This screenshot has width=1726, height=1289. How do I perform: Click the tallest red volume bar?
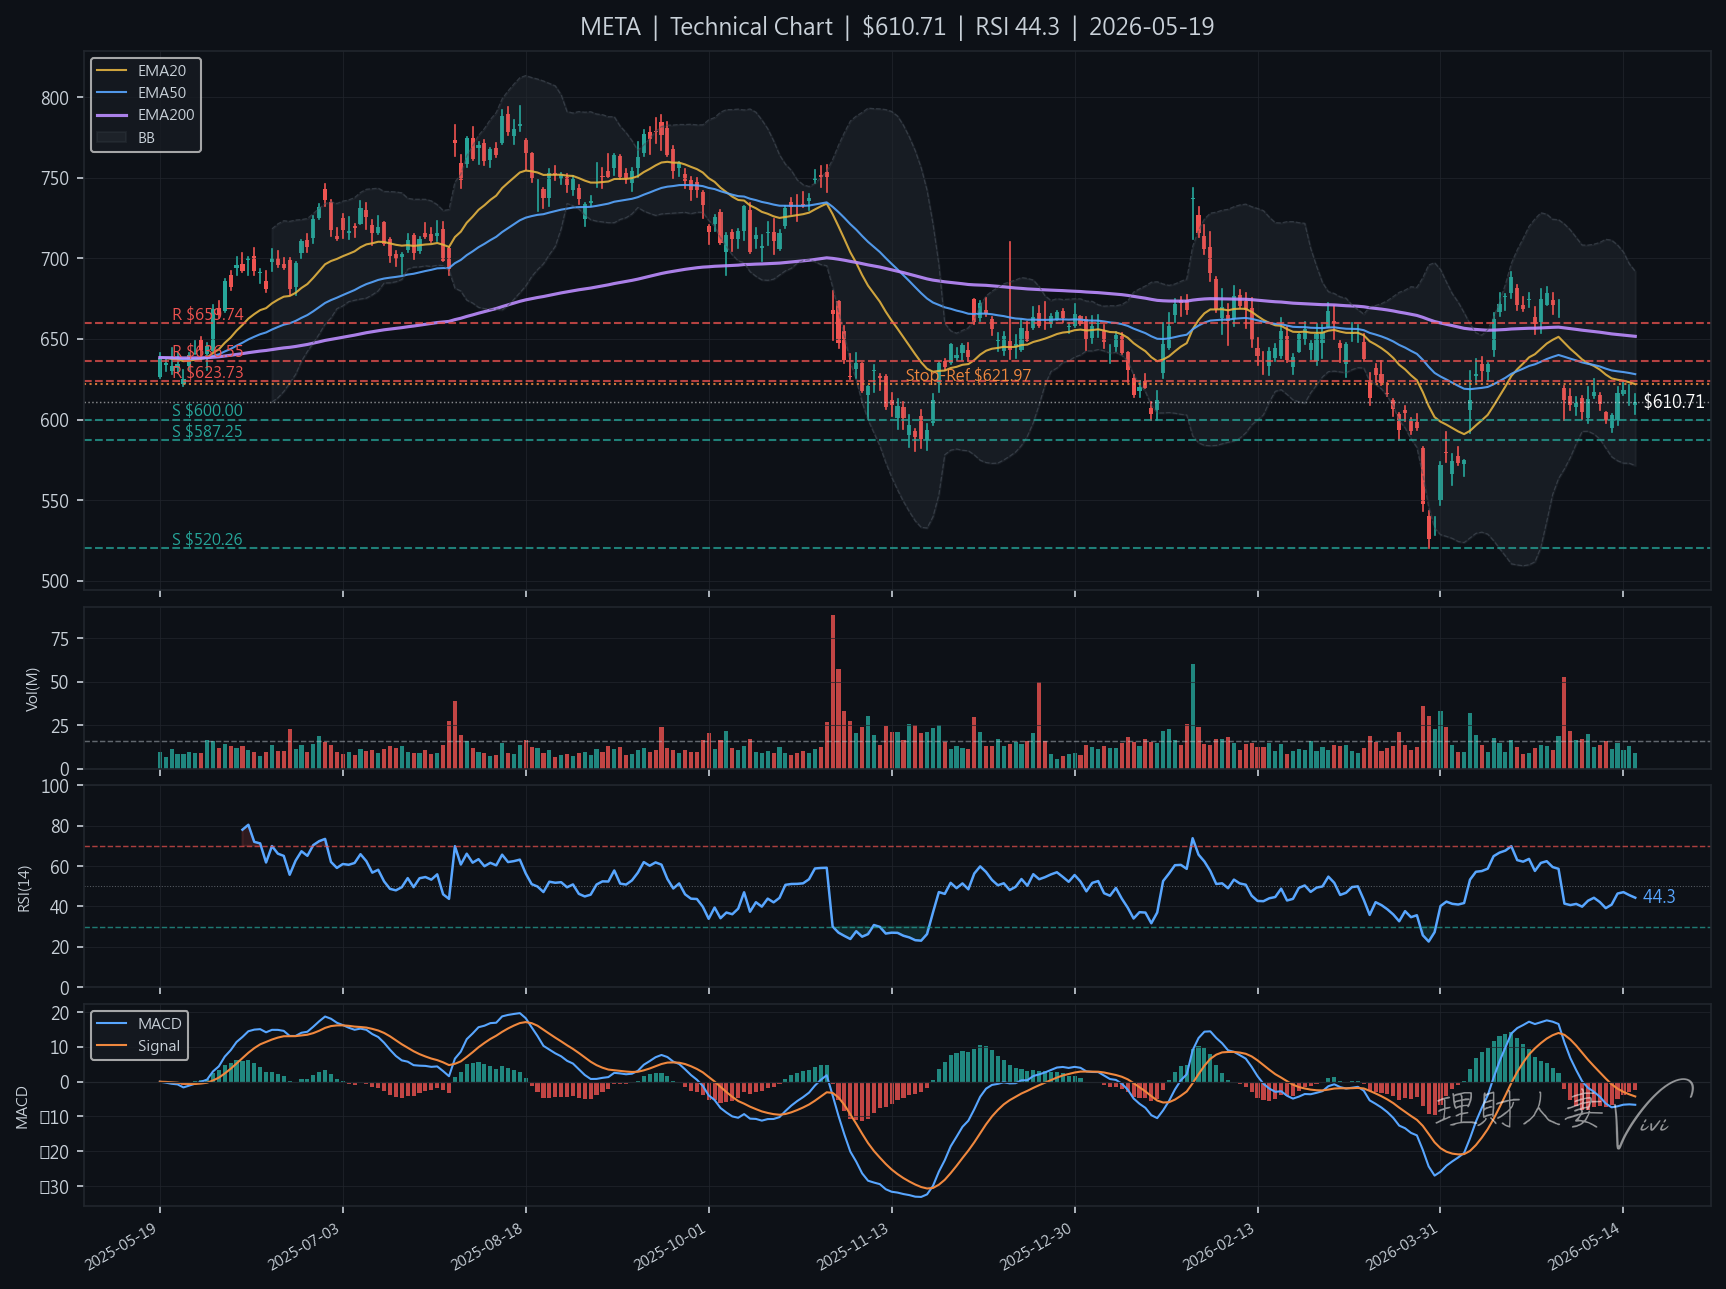pos(833,692)
